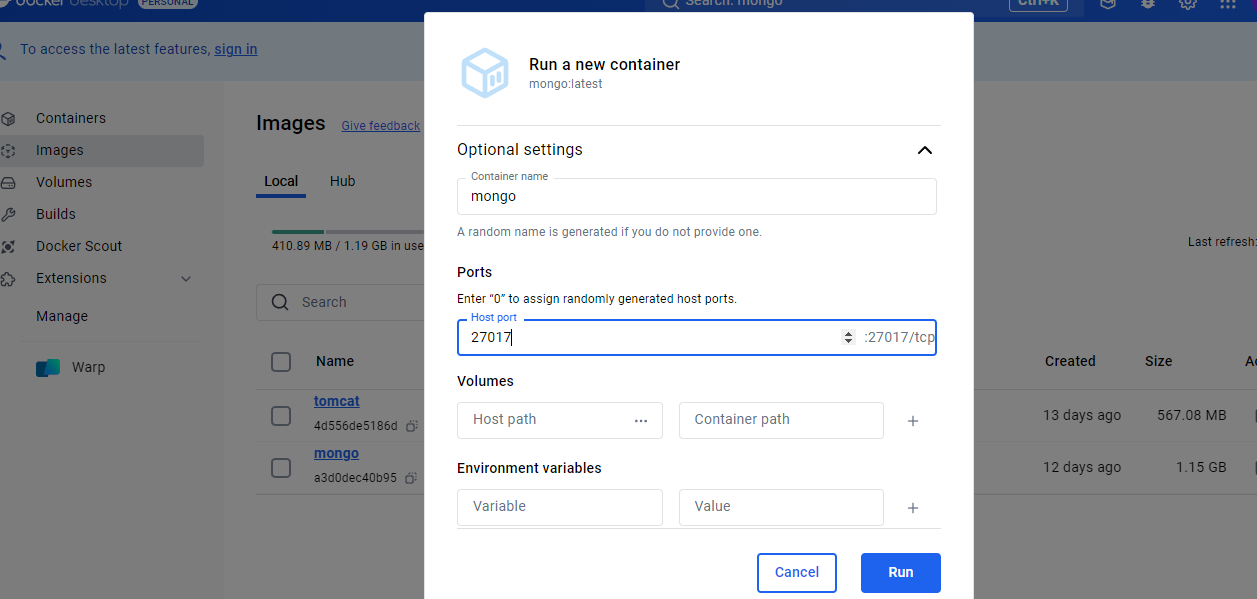Viewport: 1257px width, 599px height.
Task: Cancel the new container dialog
Action: [797, 573]
